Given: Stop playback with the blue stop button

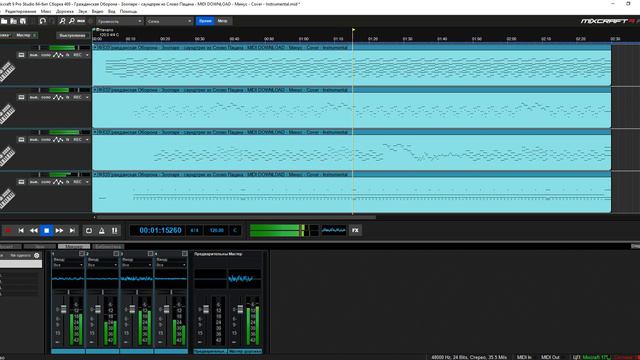Looking at the screenshot, I should coord(47,231).
